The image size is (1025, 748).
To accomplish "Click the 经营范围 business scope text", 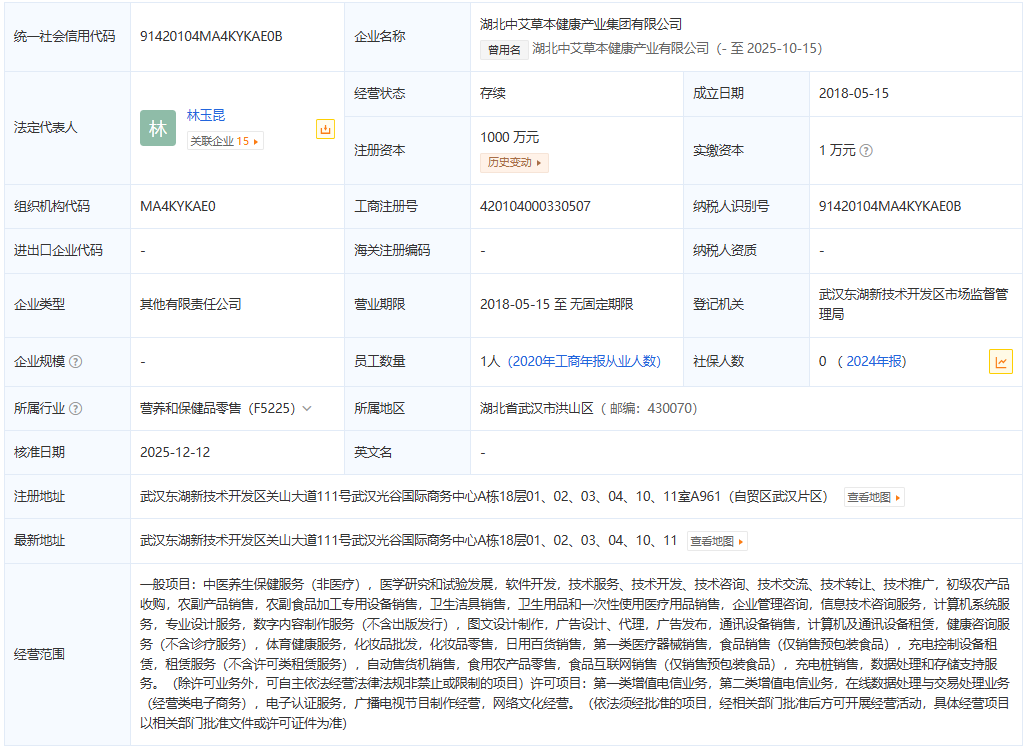I will [x=575, y=654].
